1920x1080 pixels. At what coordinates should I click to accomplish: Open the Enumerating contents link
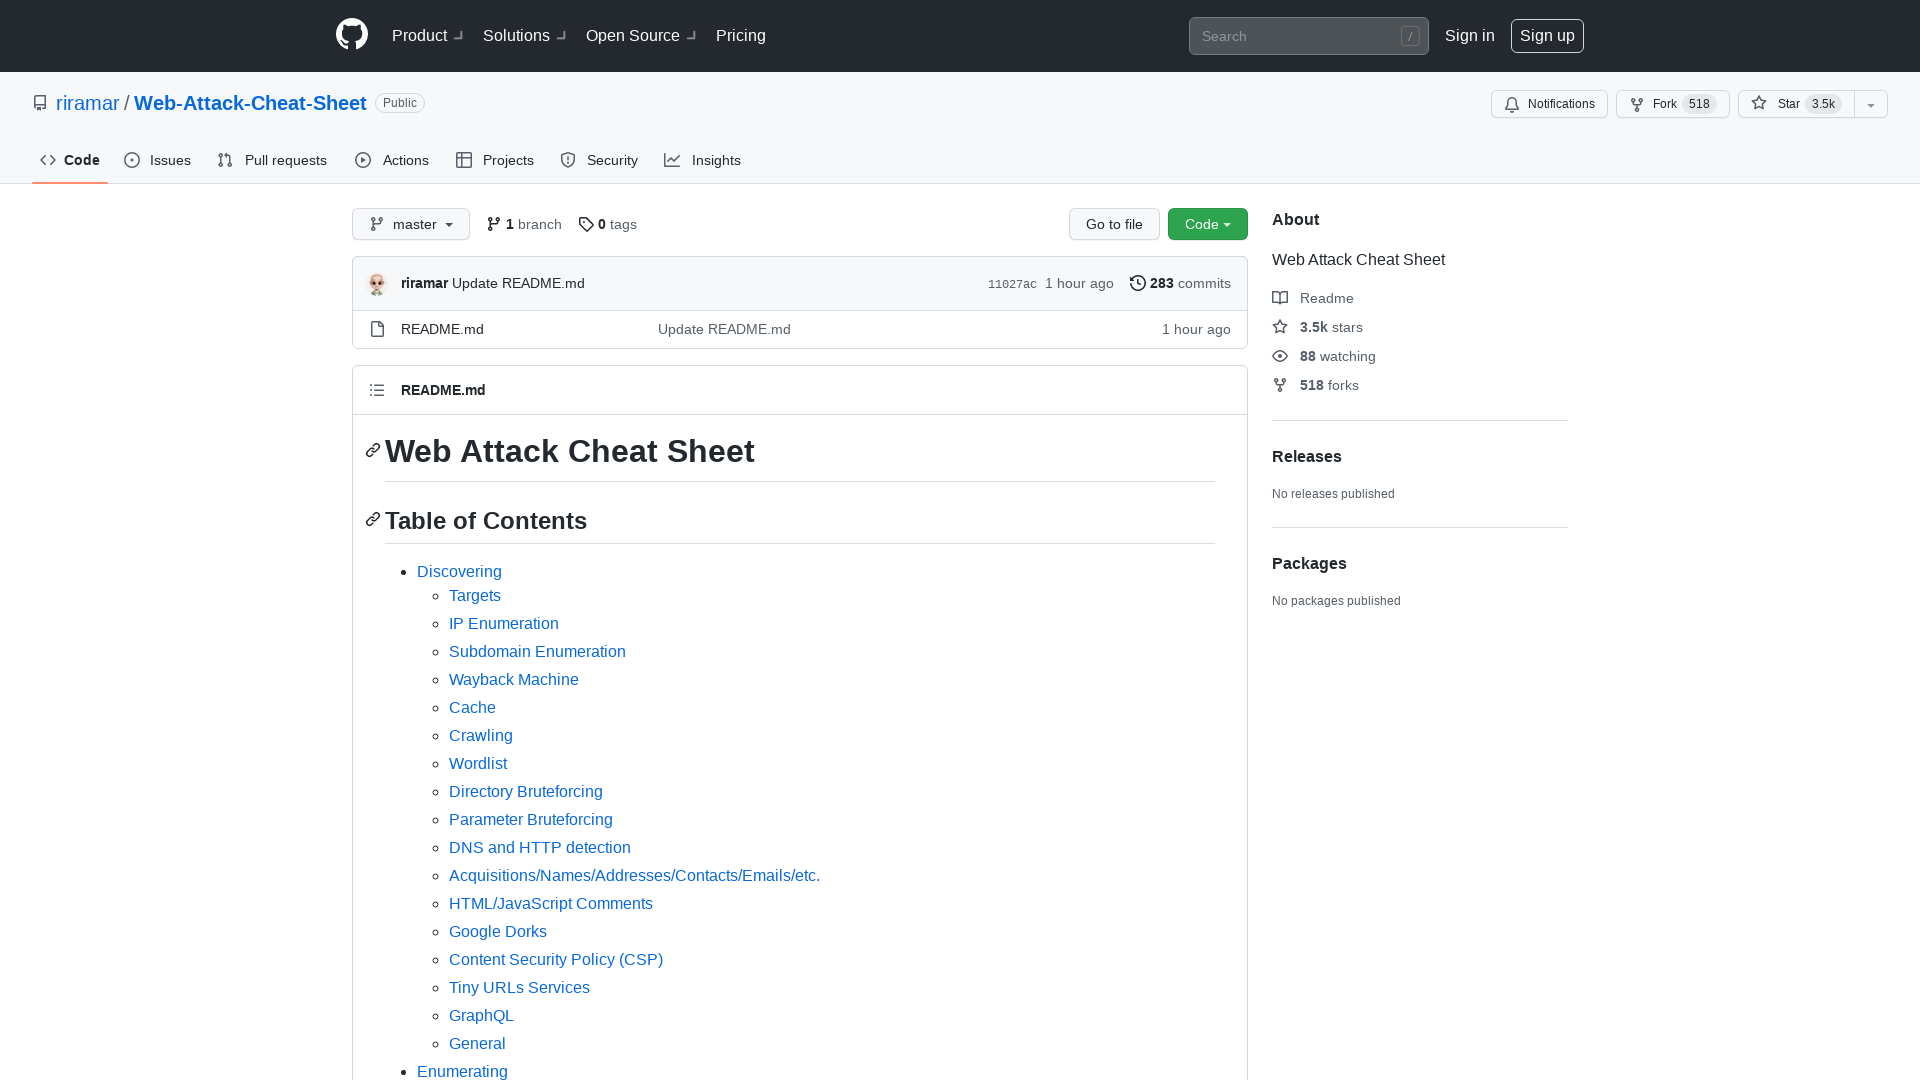[462, 1071]
